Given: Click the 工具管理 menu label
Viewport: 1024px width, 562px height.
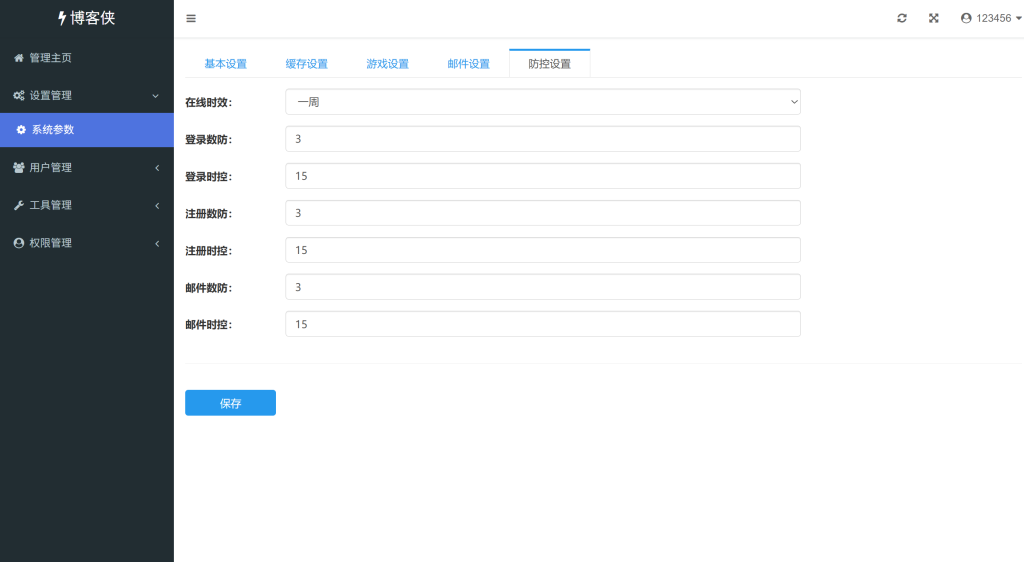Looking at the screenshot, I should point(50,205).
